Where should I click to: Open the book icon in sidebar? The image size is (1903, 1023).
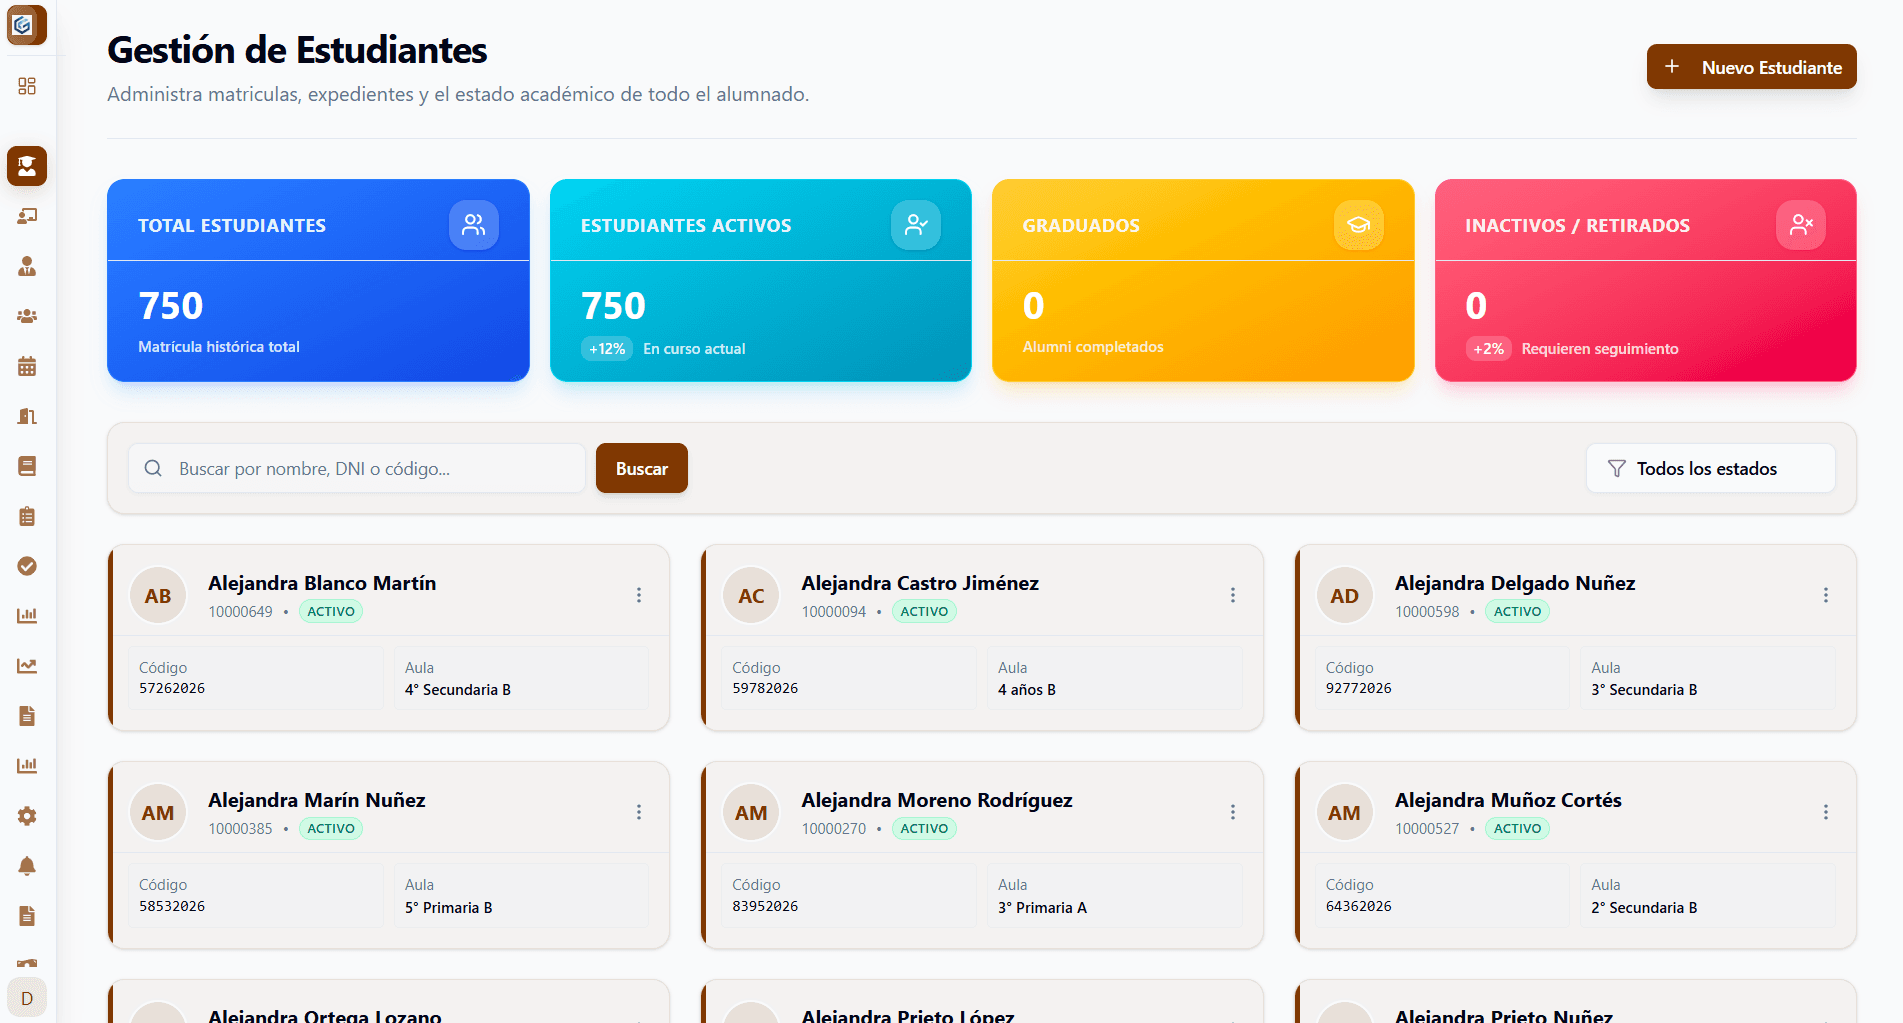coord(27,466)
